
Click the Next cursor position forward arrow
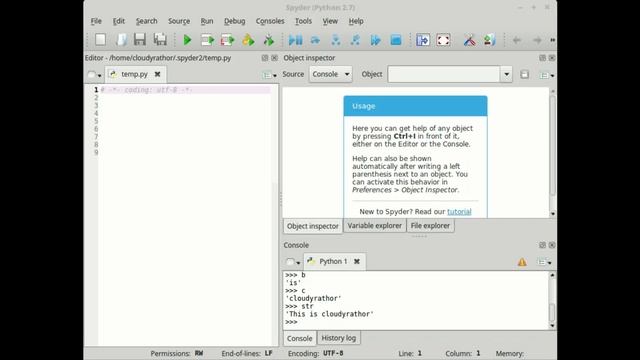[x=537, y=40]
